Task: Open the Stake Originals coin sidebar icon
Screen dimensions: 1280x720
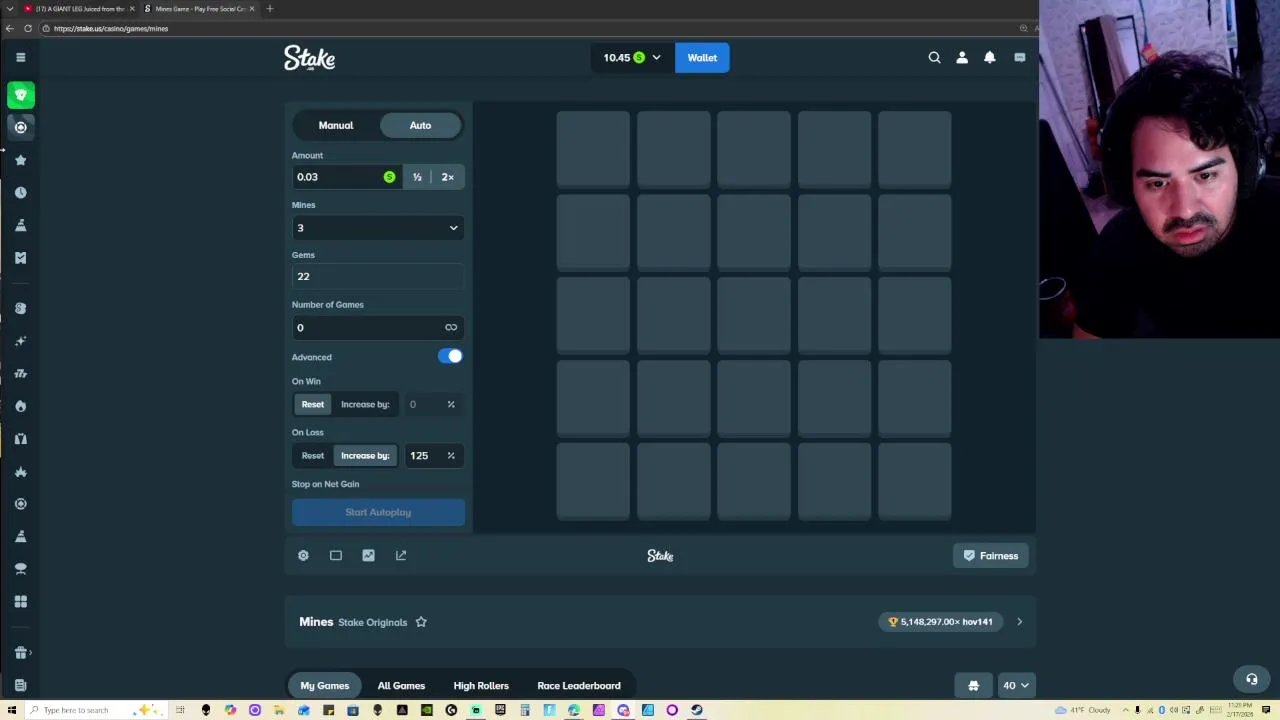Action: (20, 308)
